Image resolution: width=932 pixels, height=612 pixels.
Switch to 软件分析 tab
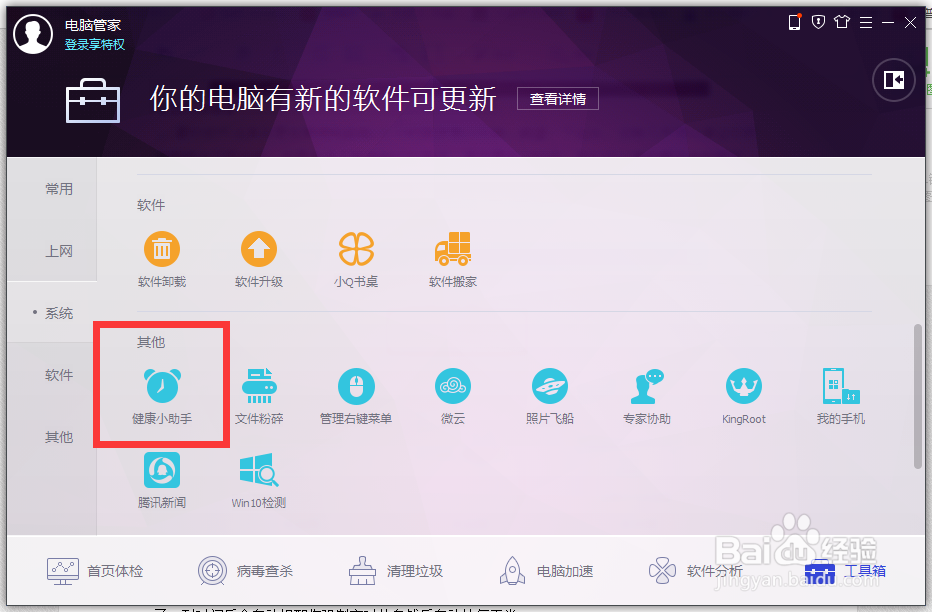[696, 571]
